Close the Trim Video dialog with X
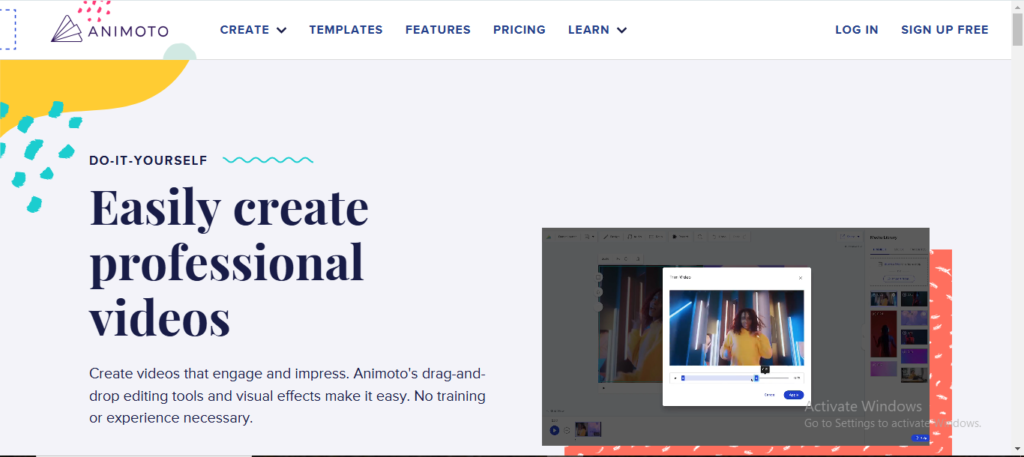Screen dimensions: 1024x457 (x=801, y=277)
